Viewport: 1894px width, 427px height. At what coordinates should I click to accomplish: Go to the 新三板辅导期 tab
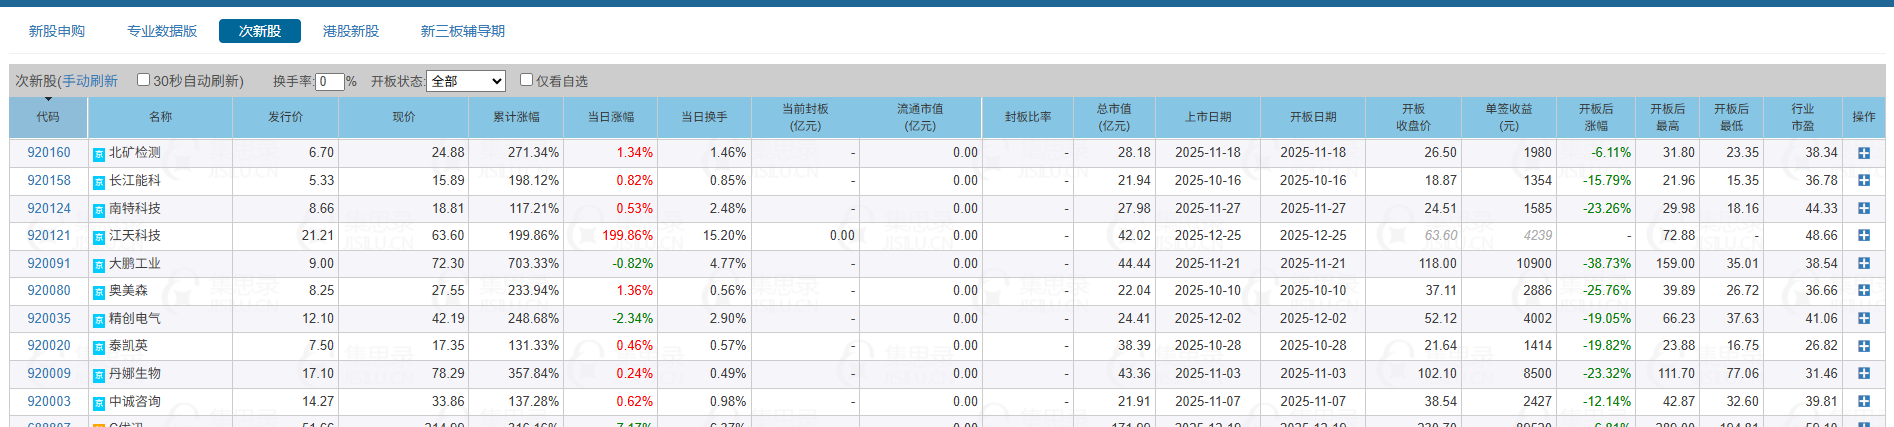point(462,31)
